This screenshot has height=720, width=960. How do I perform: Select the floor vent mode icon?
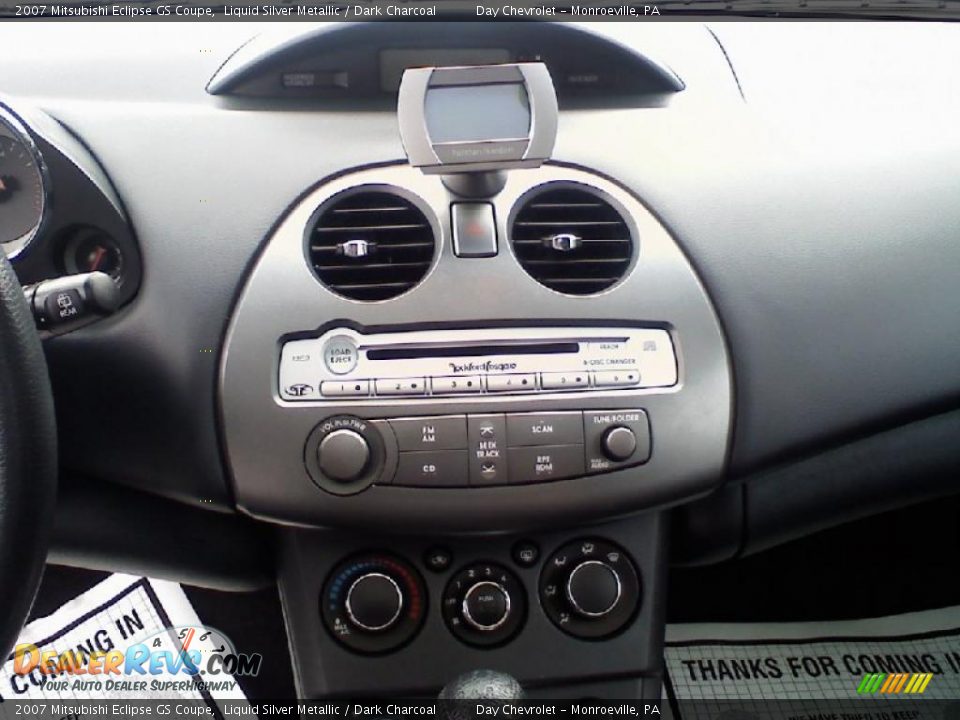click(x=560, y=560)
